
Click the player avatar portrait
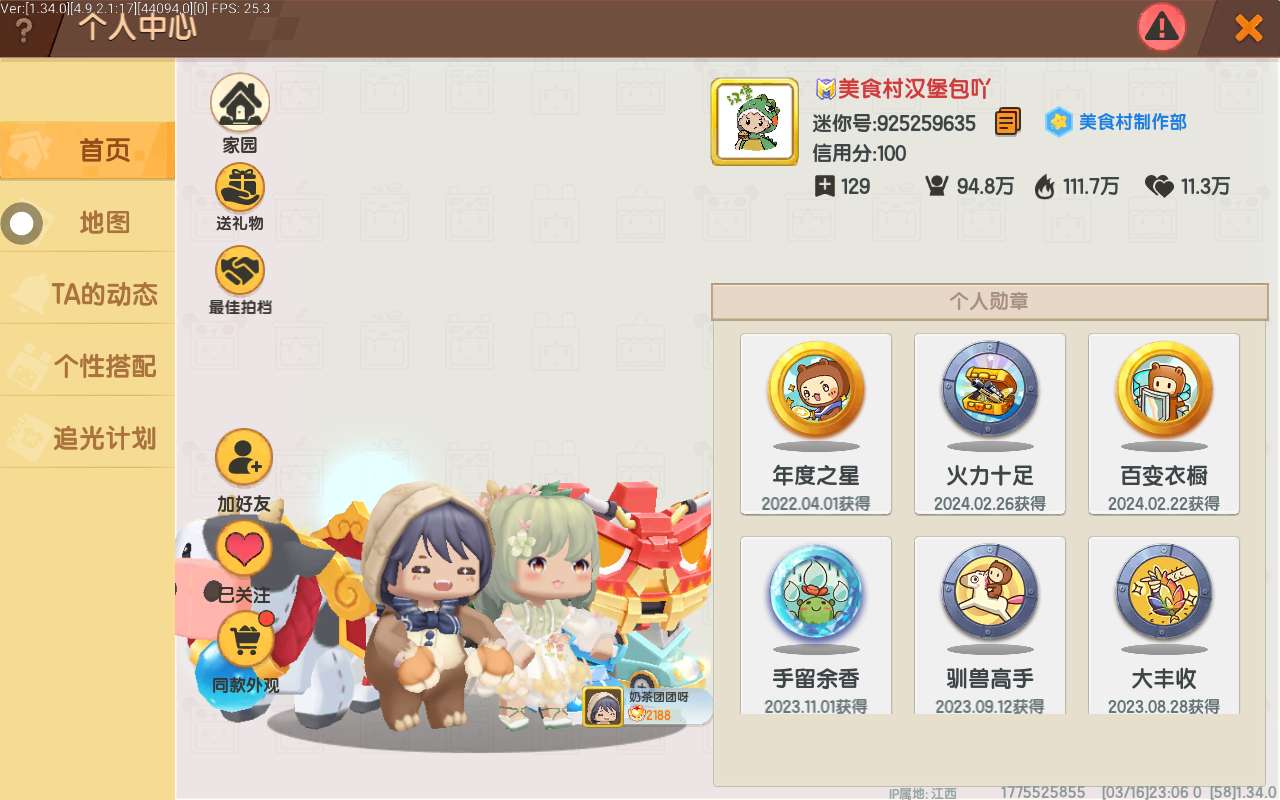[754, 122]
